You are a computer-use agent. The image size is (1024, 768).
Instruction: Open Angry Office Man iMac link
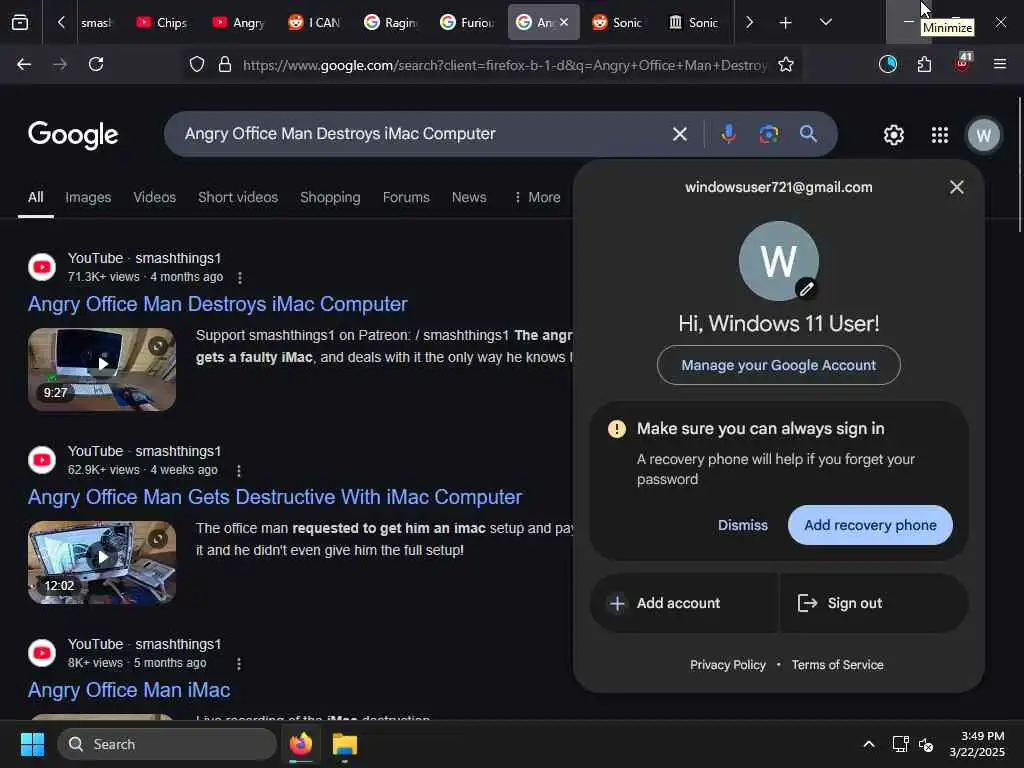tap(129, 690)
